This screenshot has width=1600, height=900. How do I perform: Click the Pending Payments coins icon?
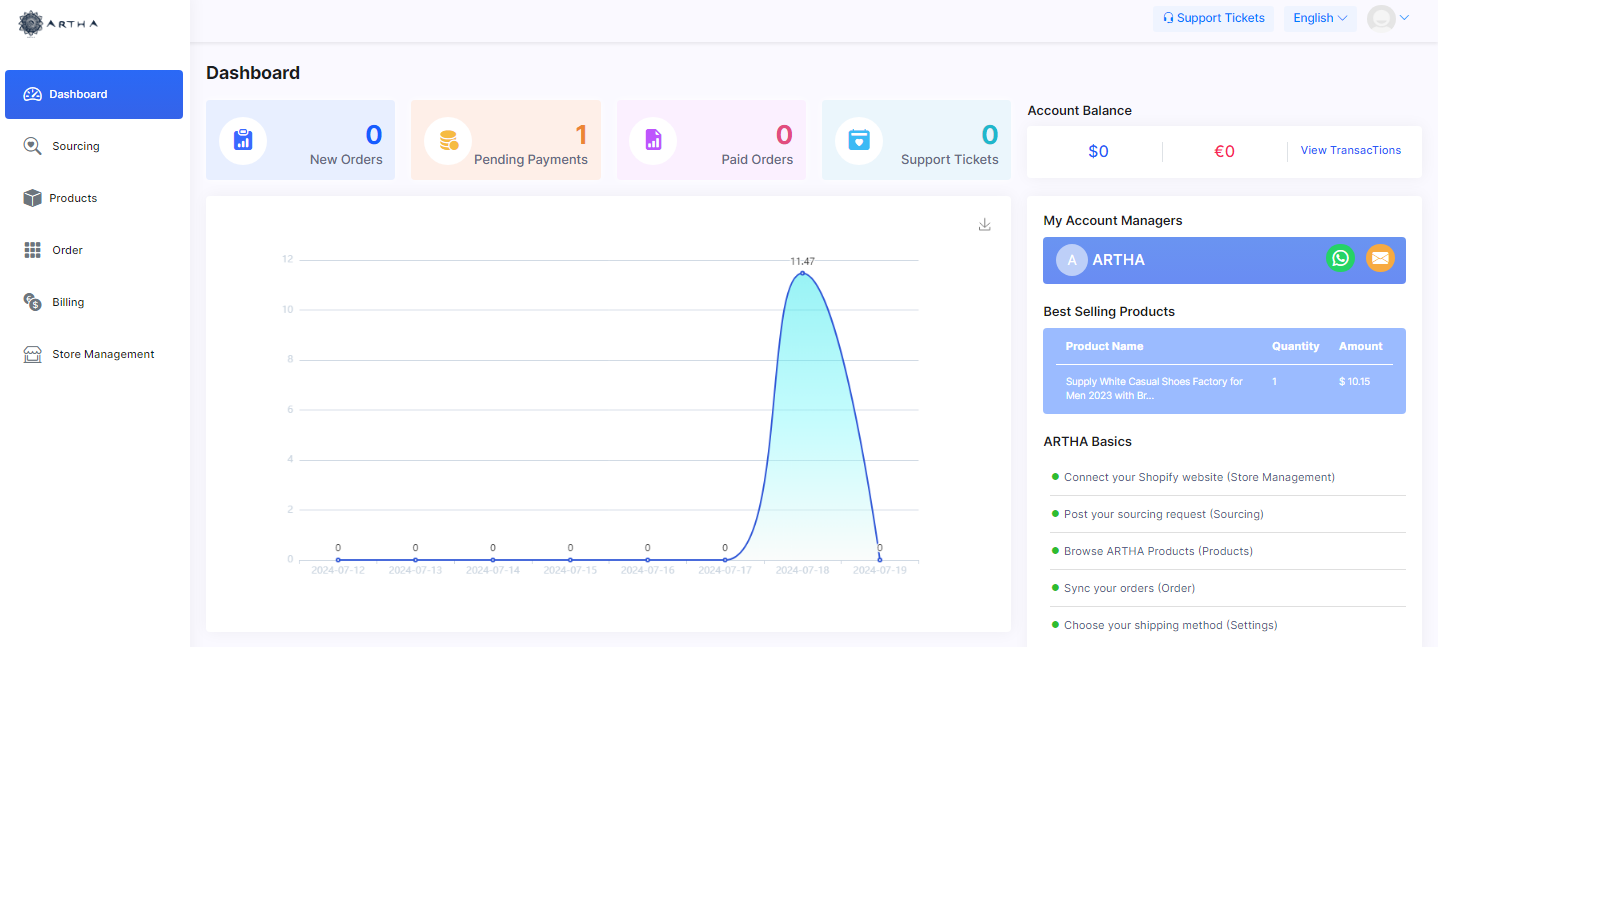(448, 140)
